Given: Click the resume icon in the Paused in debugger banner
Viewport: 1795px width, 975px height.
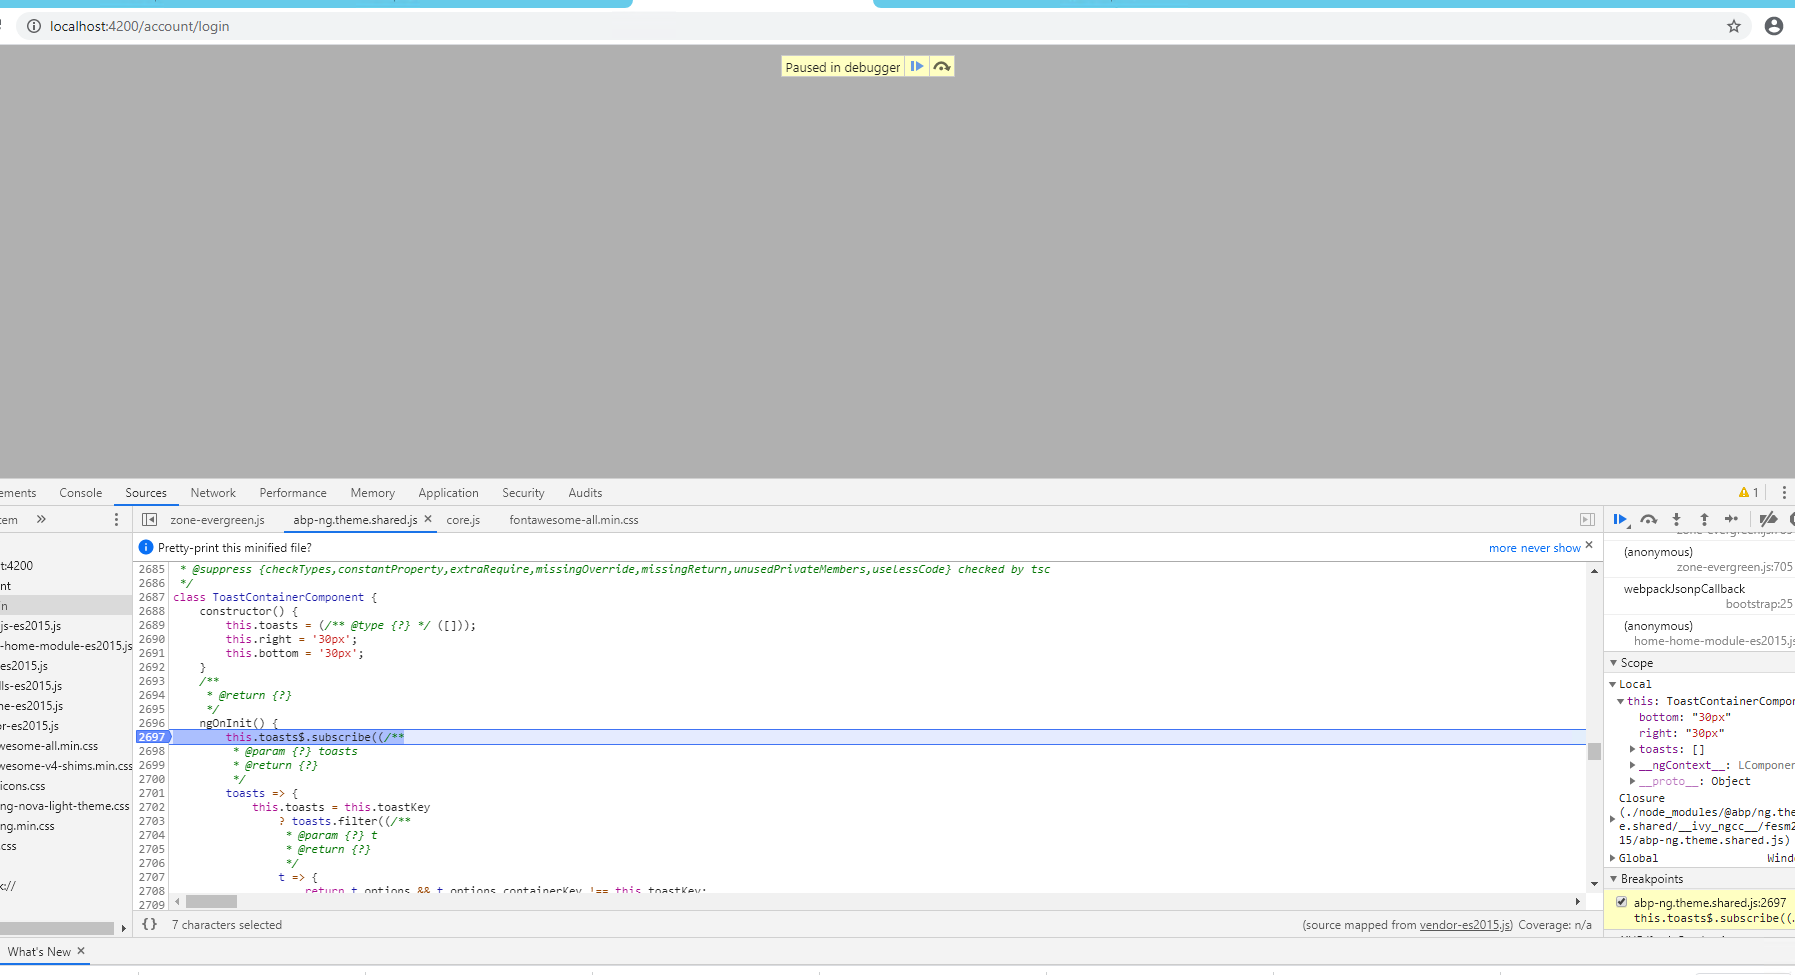Looking at the screenshot, I should [917, 66].
